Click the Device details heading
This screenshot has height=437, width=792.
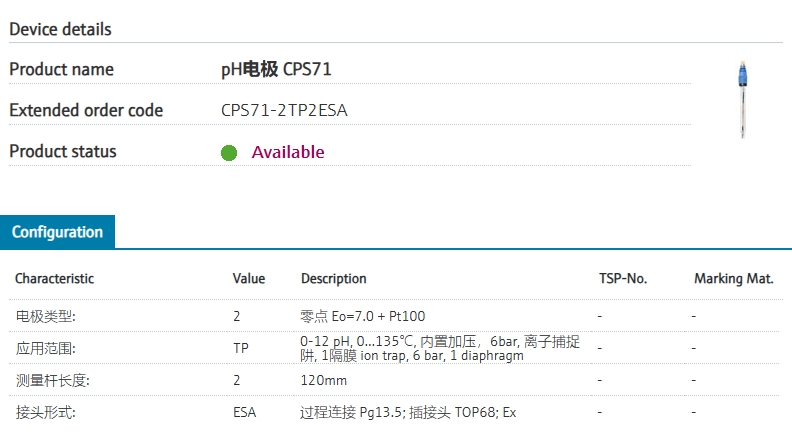(x=60, y=29)
